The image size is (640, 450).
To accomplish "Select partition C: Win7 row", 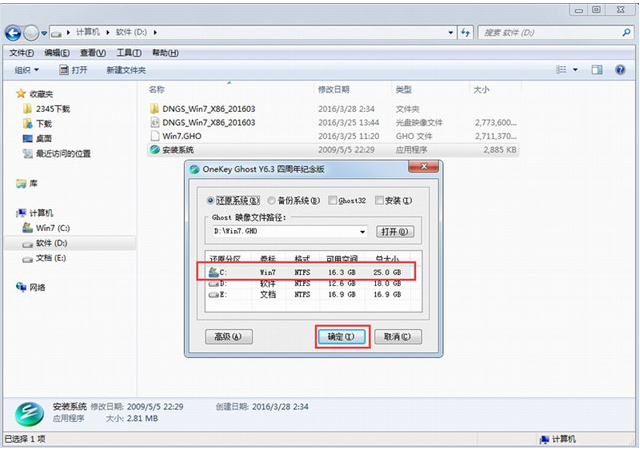I will click(306, 272).
